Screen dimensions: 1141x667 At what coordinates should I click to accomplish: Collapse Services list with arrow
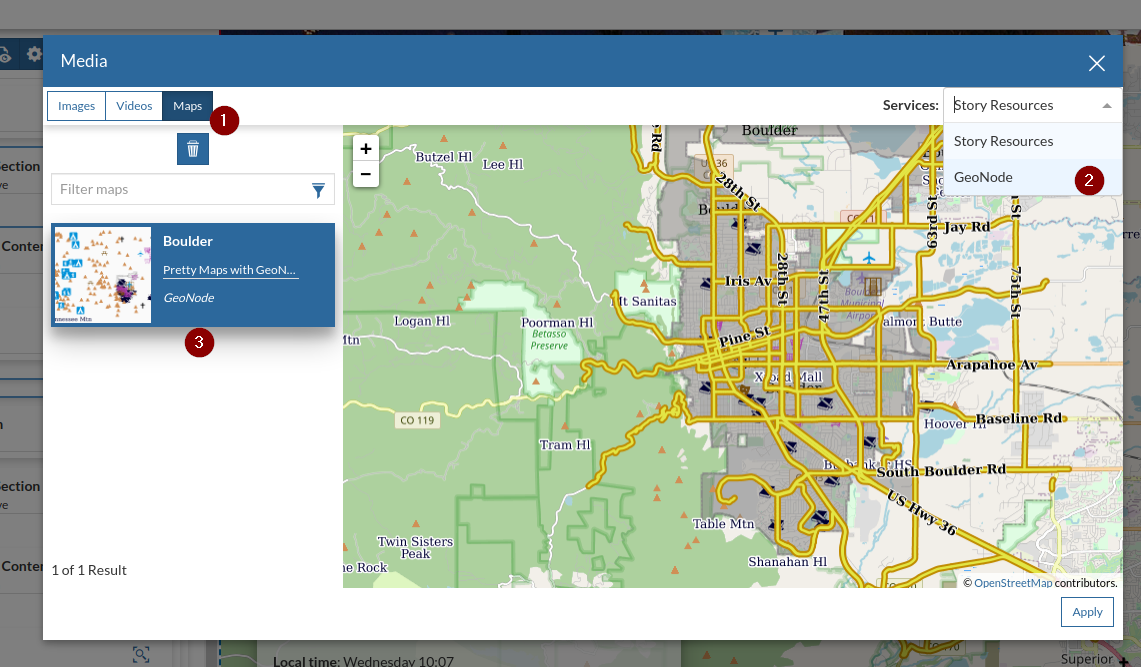point(1107,105)
